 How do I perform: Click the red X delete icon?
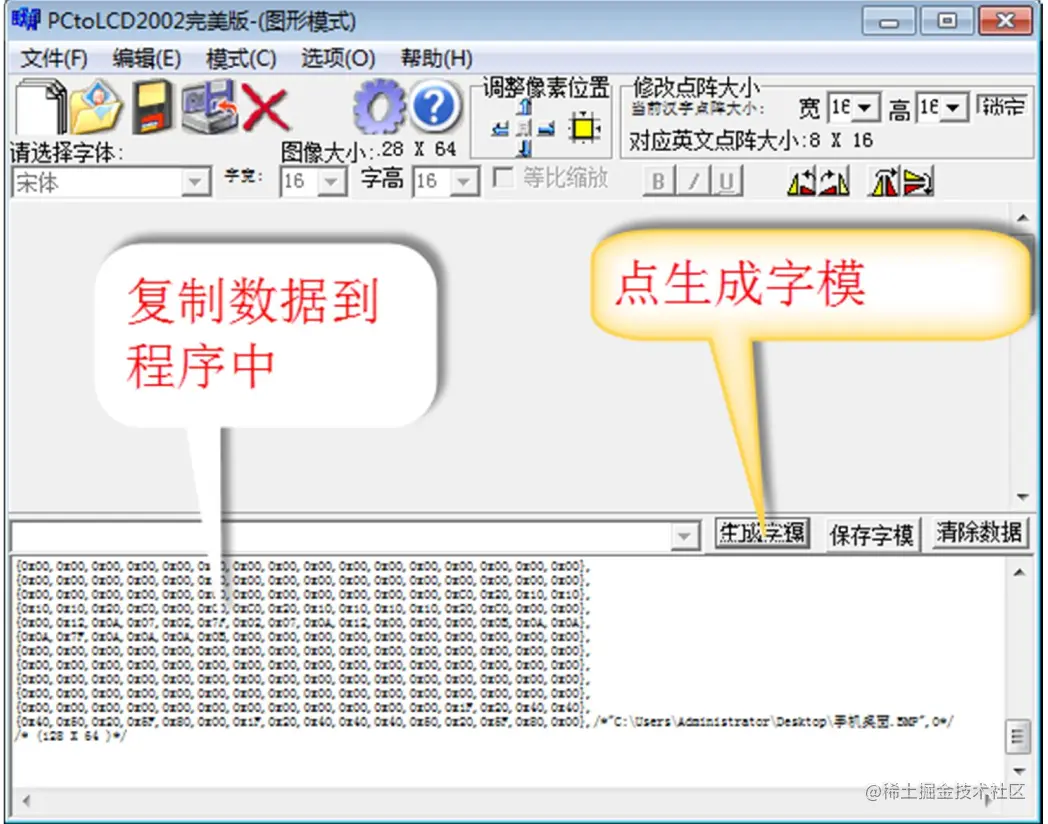265,107
